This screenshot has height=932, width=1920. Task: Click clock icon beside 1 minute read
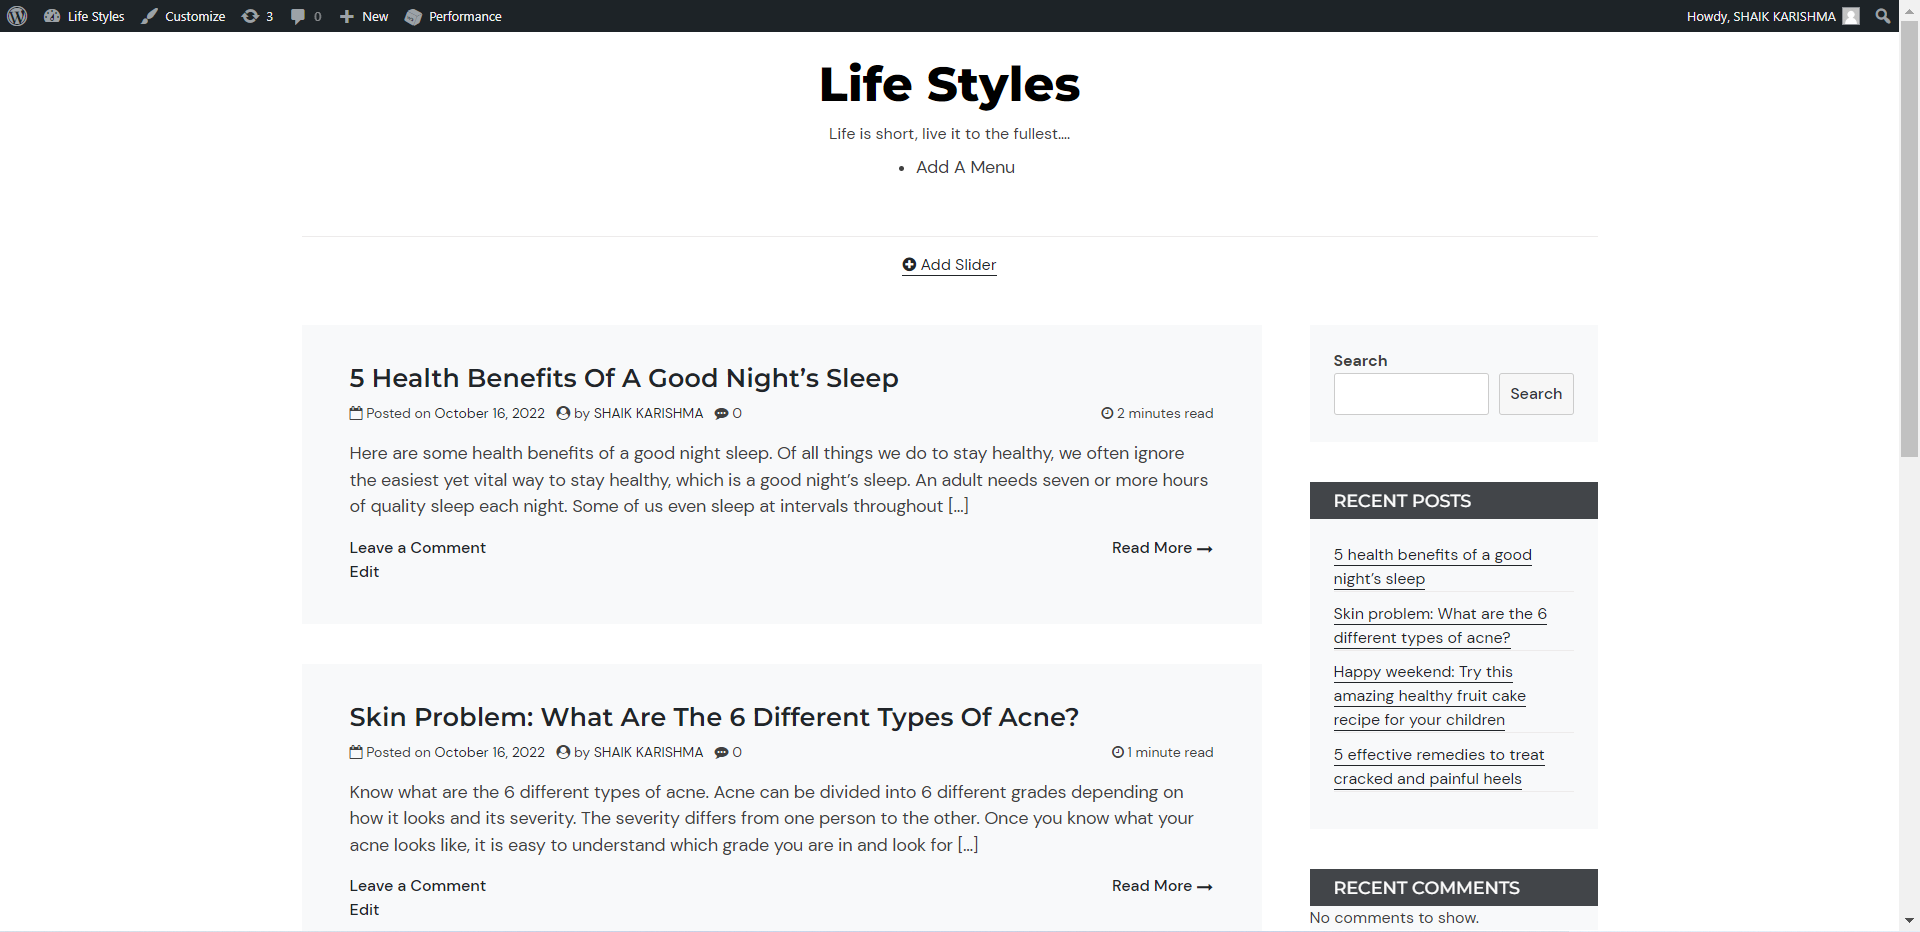[1118, 752]
